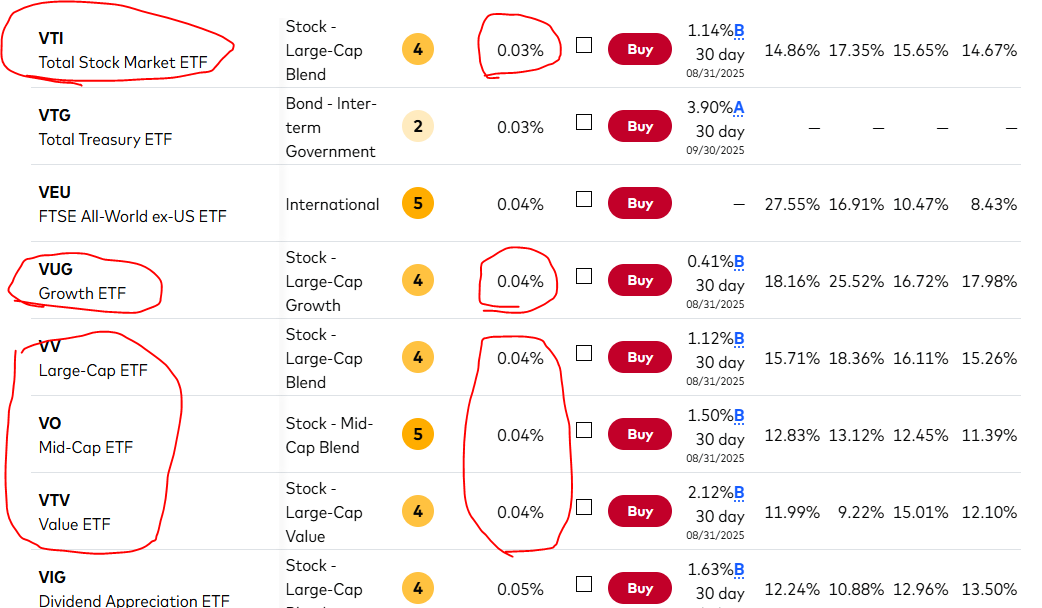
Task: Click Buy for Large-Cap ETF VV
Action: point(640,358)
